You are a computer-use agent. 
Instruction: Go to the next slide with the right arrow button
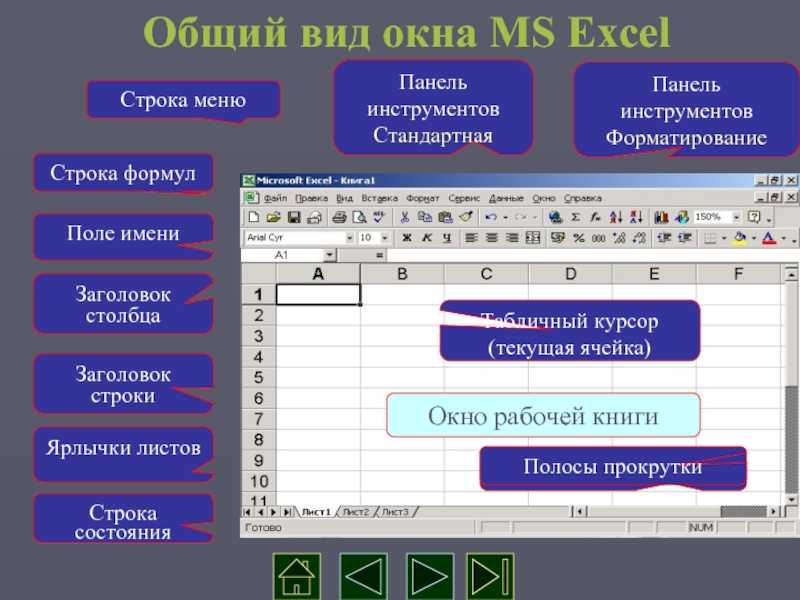pos(430,577)
